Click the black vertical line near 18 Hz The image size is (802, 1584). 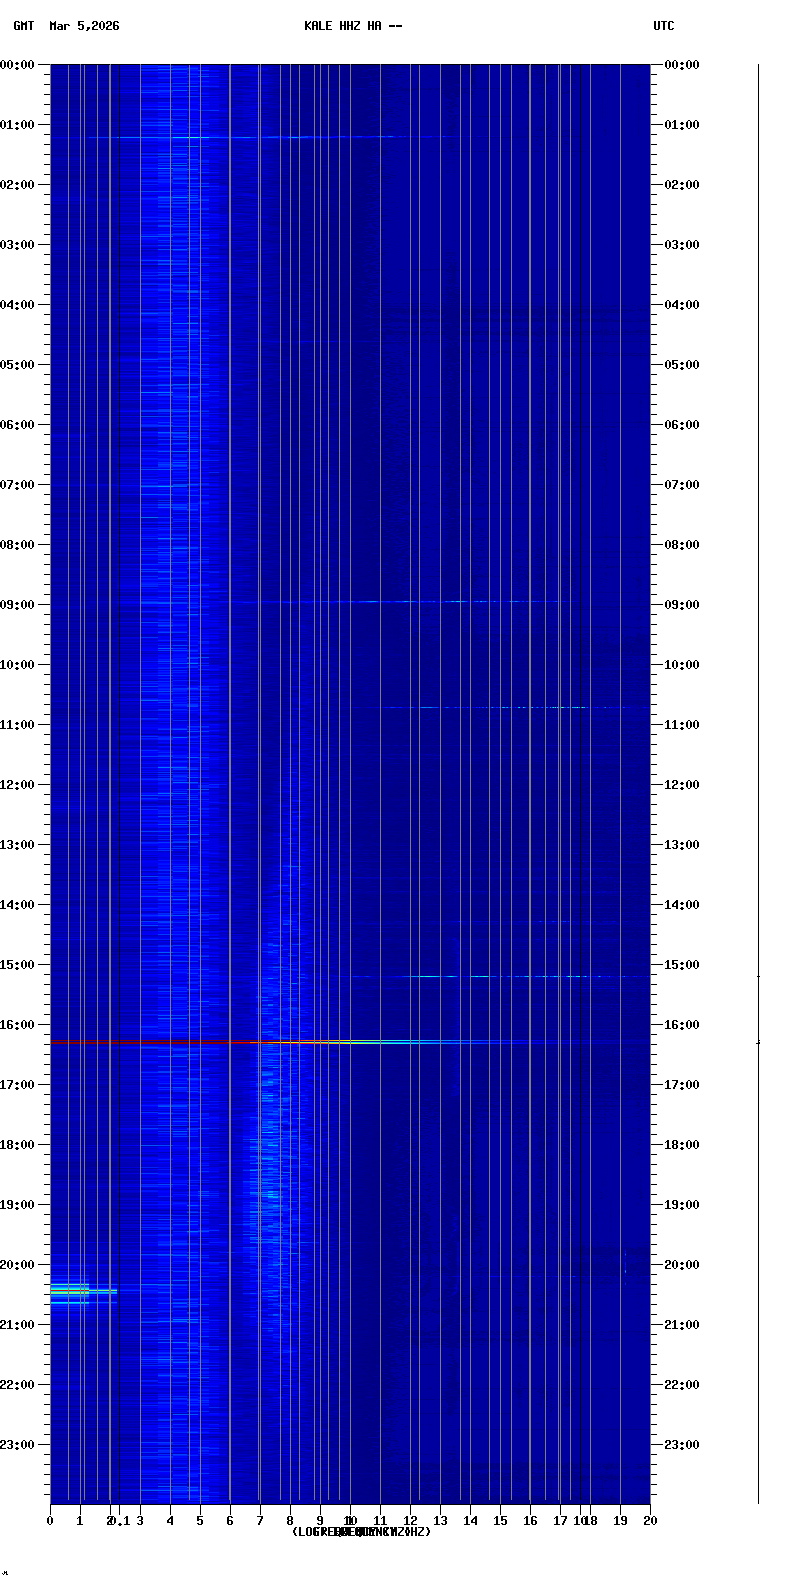[580, 700]
